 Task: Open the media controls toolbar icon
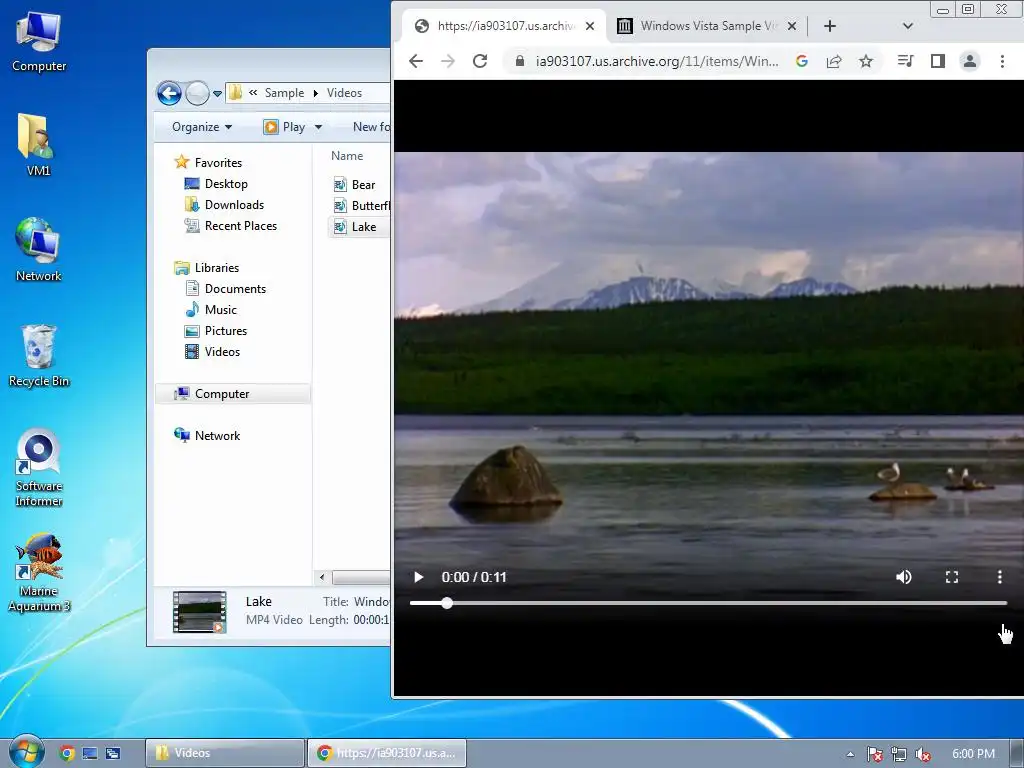pos(906,61)
